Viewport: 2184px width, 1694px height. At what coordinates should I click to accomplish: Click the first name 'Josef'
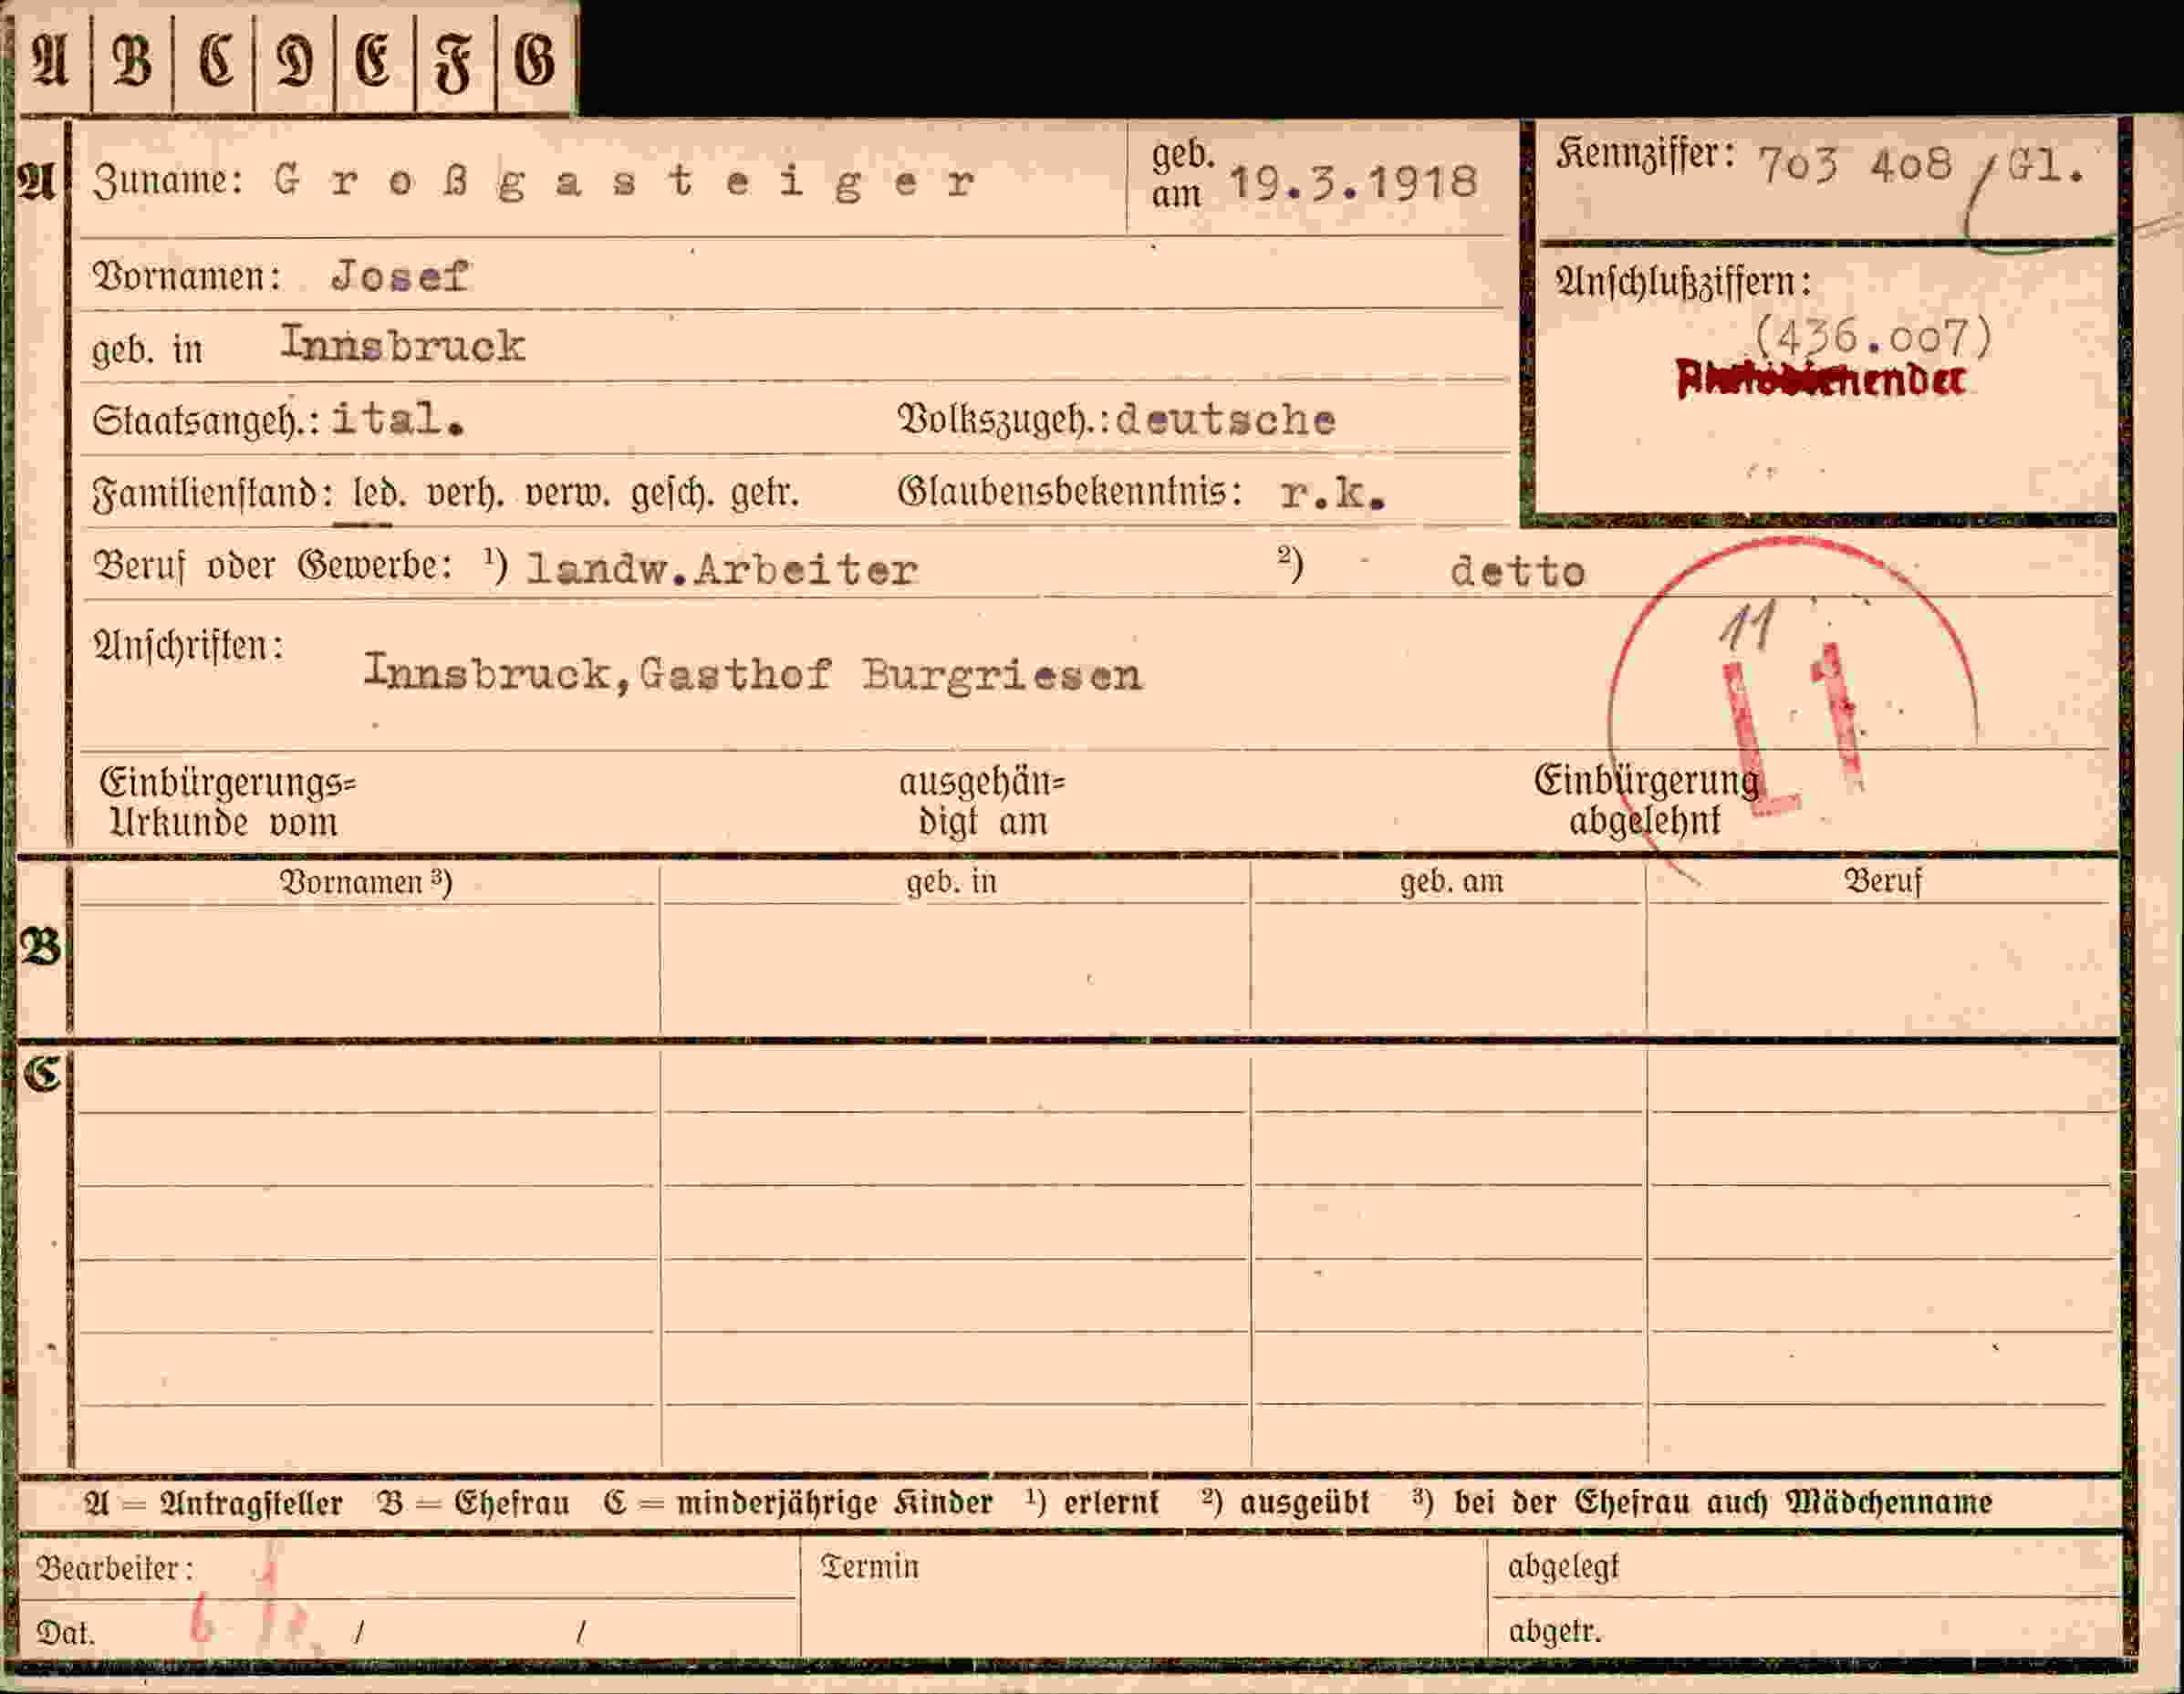coord(400,276)
